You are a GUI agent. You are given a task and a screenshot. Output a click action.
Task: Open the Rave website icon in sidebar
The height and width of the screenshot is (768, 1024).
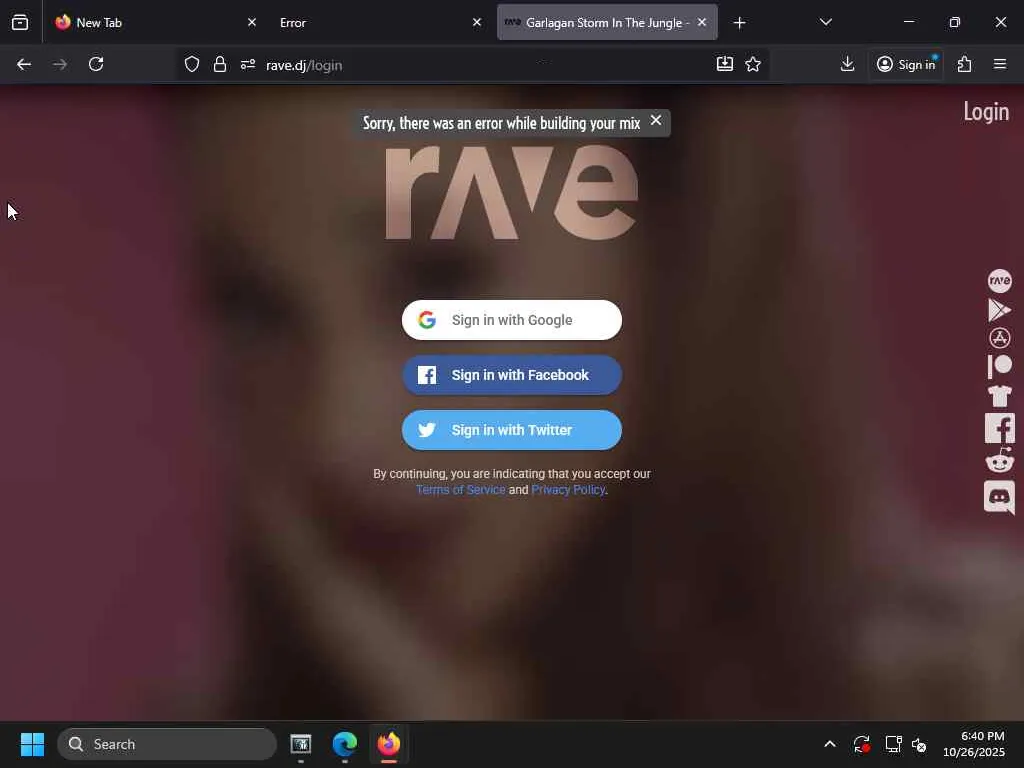(999, 281)
